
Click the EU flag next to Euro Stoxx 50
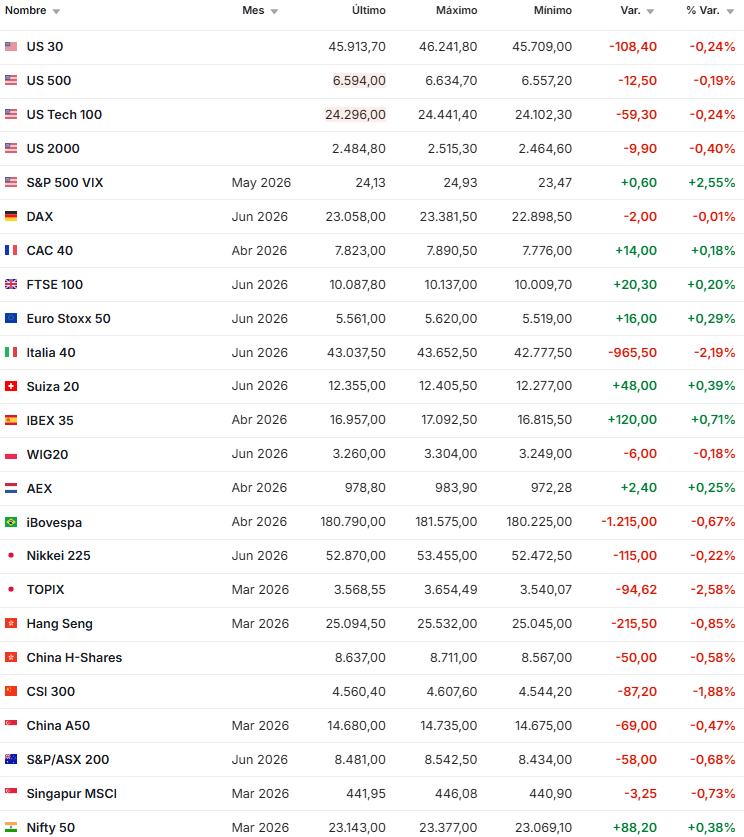[x=12, y=318]
